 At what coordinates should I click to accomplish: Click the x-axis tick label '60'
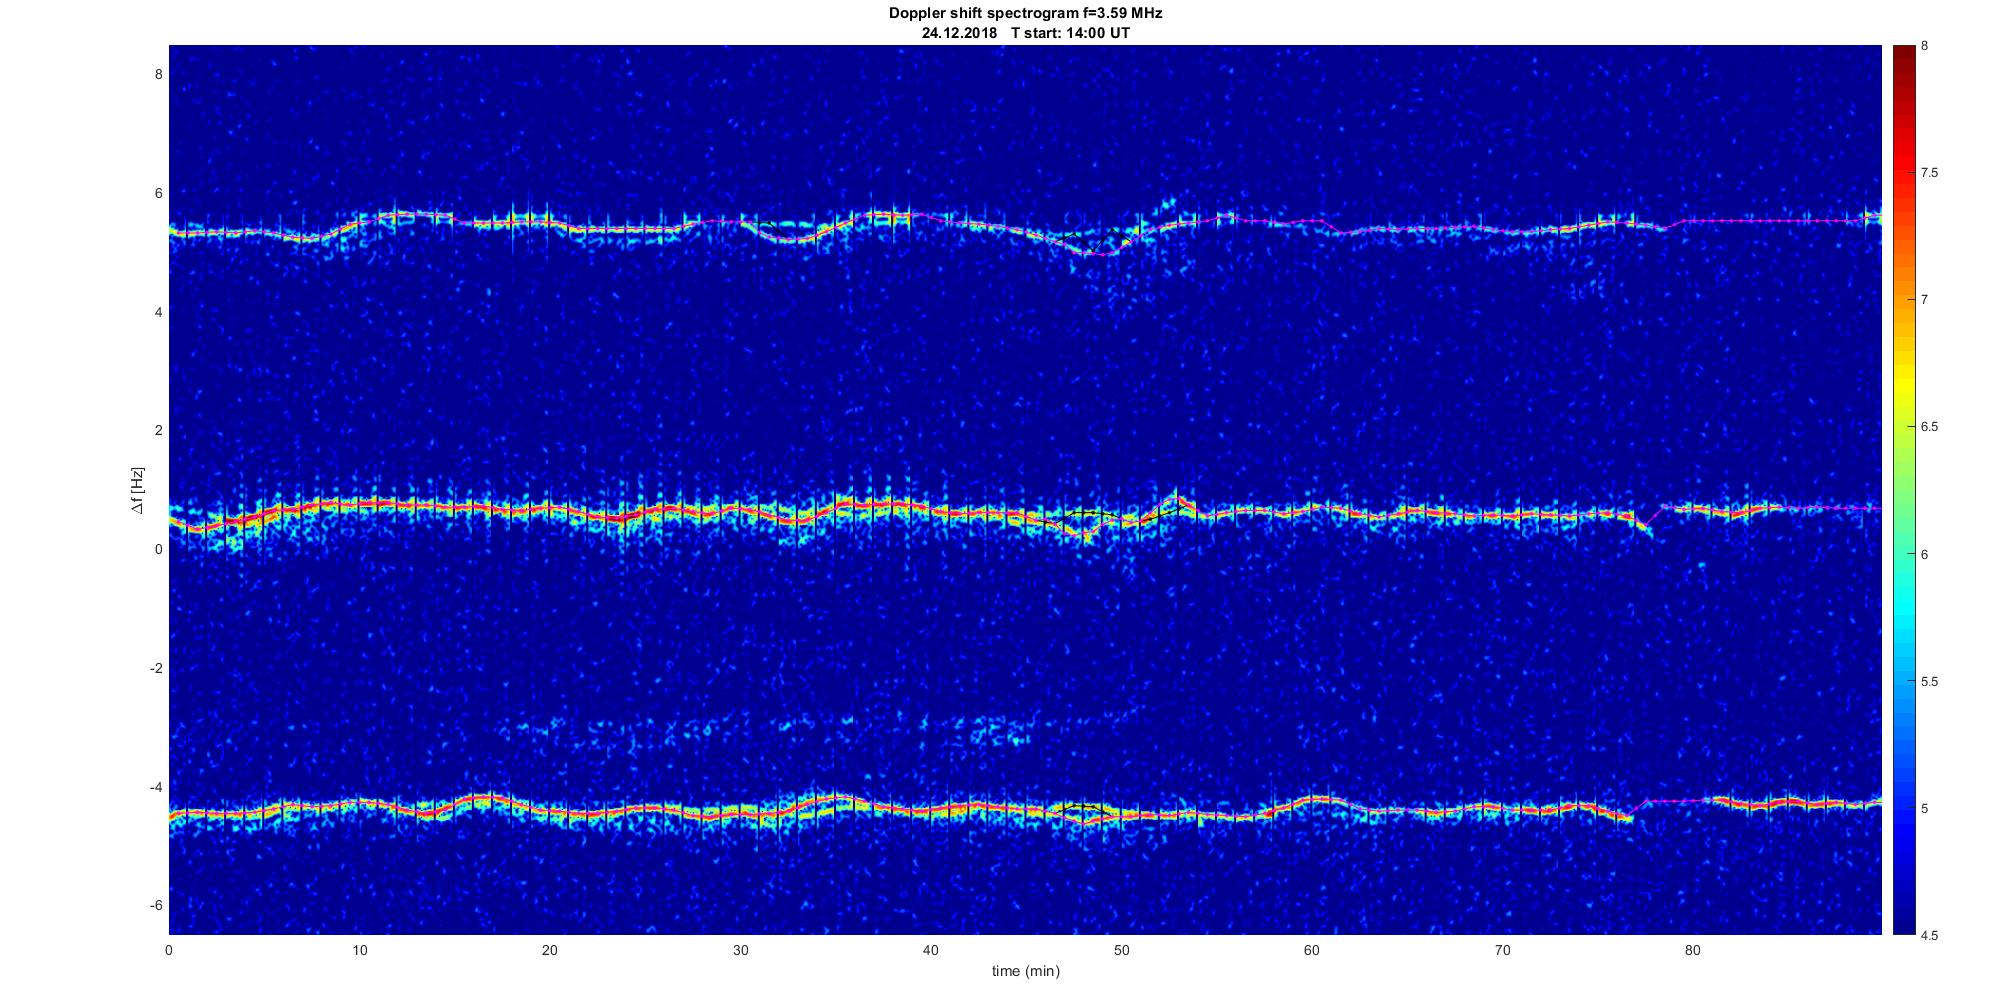click(x=1311, y=950)
